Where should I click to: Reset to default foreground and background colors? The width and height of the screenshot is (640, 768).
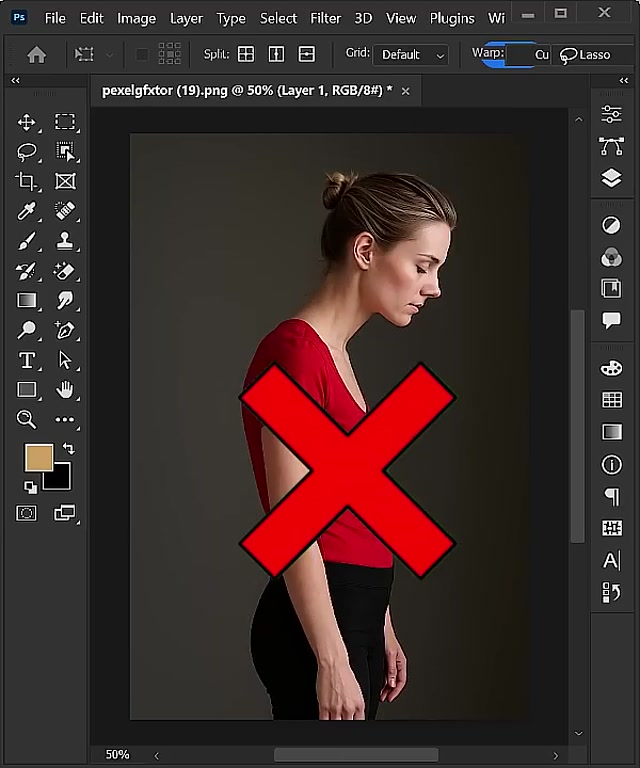(30, 487)
